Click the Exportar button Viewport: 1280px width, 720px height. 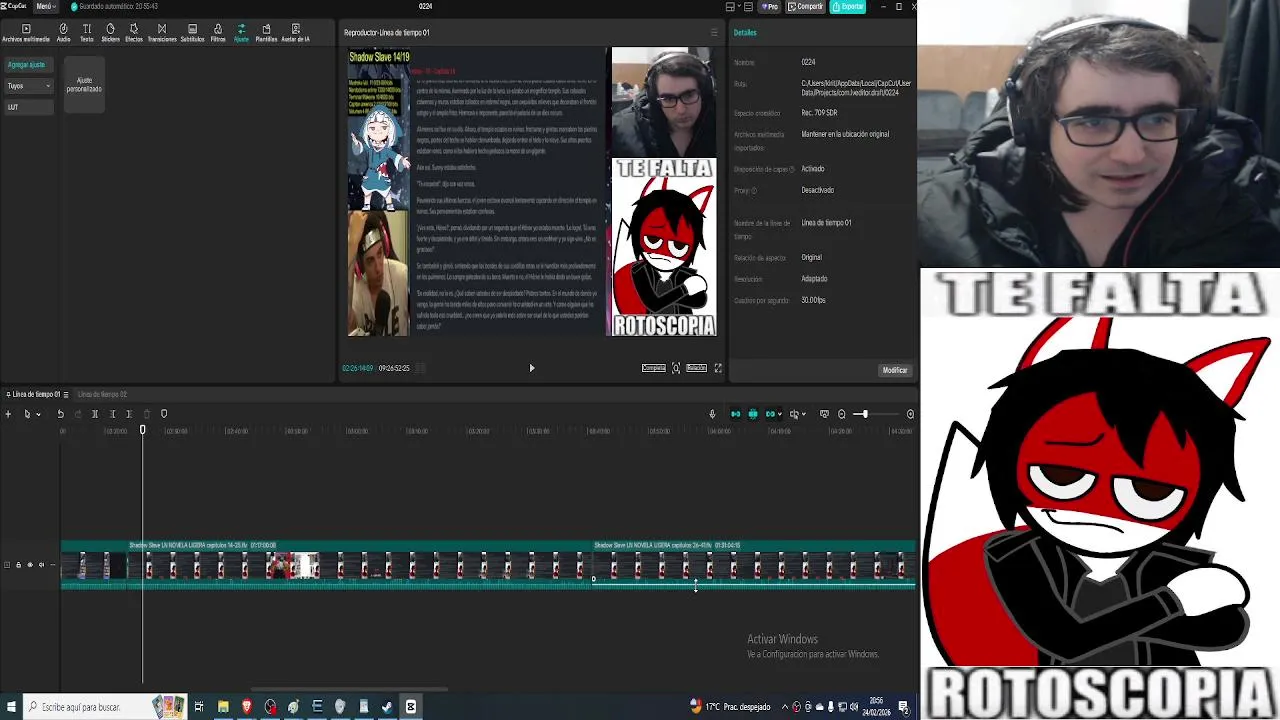pos(848,6)
